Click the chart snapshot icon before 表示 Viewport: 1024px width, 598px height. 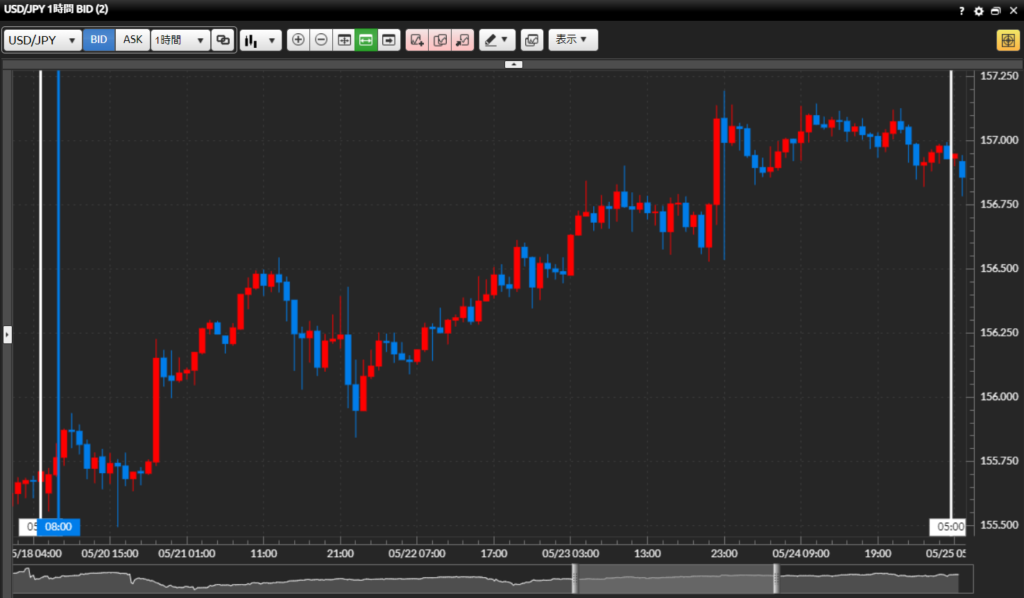(531, 40)
